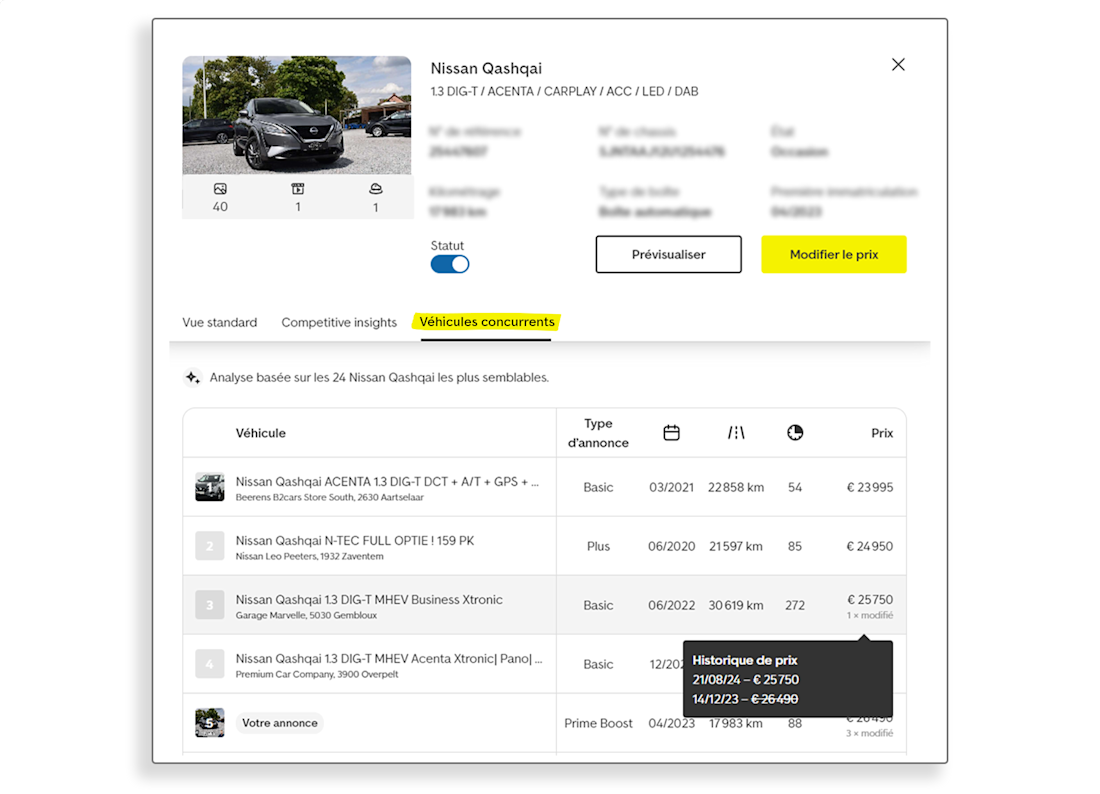This screenshot has width=1100, height=794.
Task: Click Garage Marvelle, 5030 Gembloux text
Action: pos(306,615)
